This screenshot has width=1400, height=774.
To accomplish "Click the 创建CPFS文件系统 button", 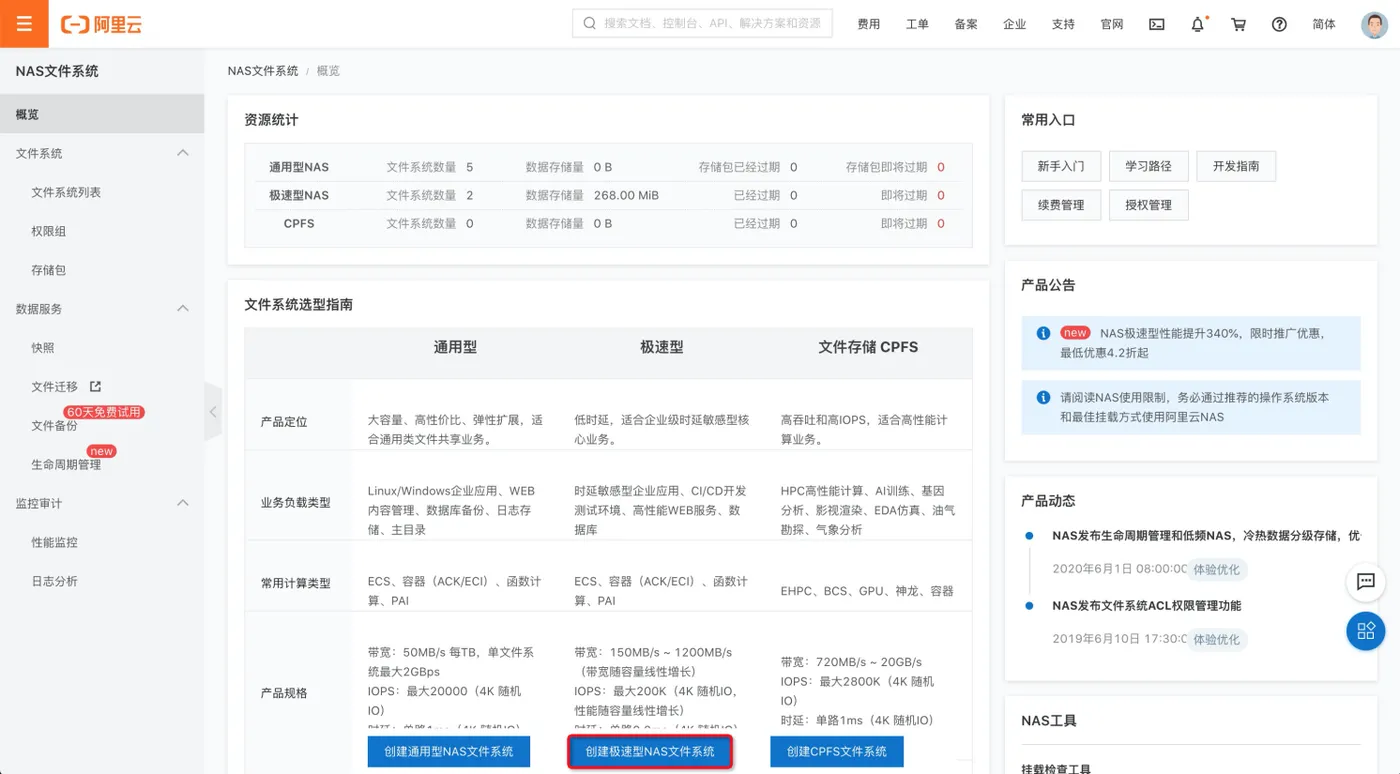I will click(837, 752).
